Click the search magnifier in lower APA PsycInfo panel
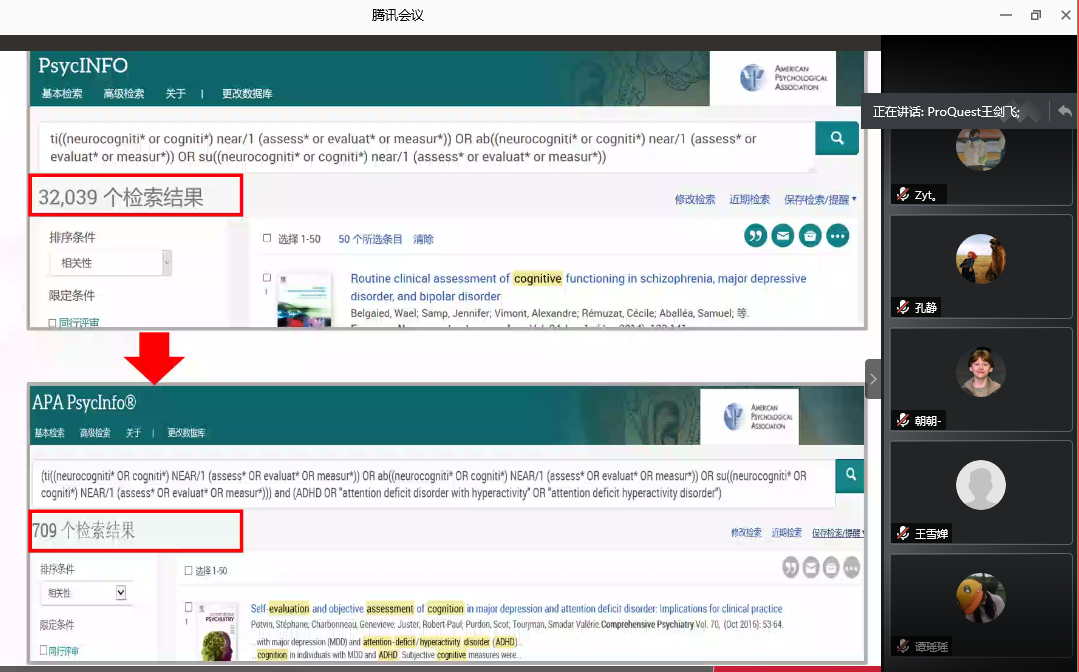Image resolution: width=1079 pixels, height=672 pixels. coord(851,475)
